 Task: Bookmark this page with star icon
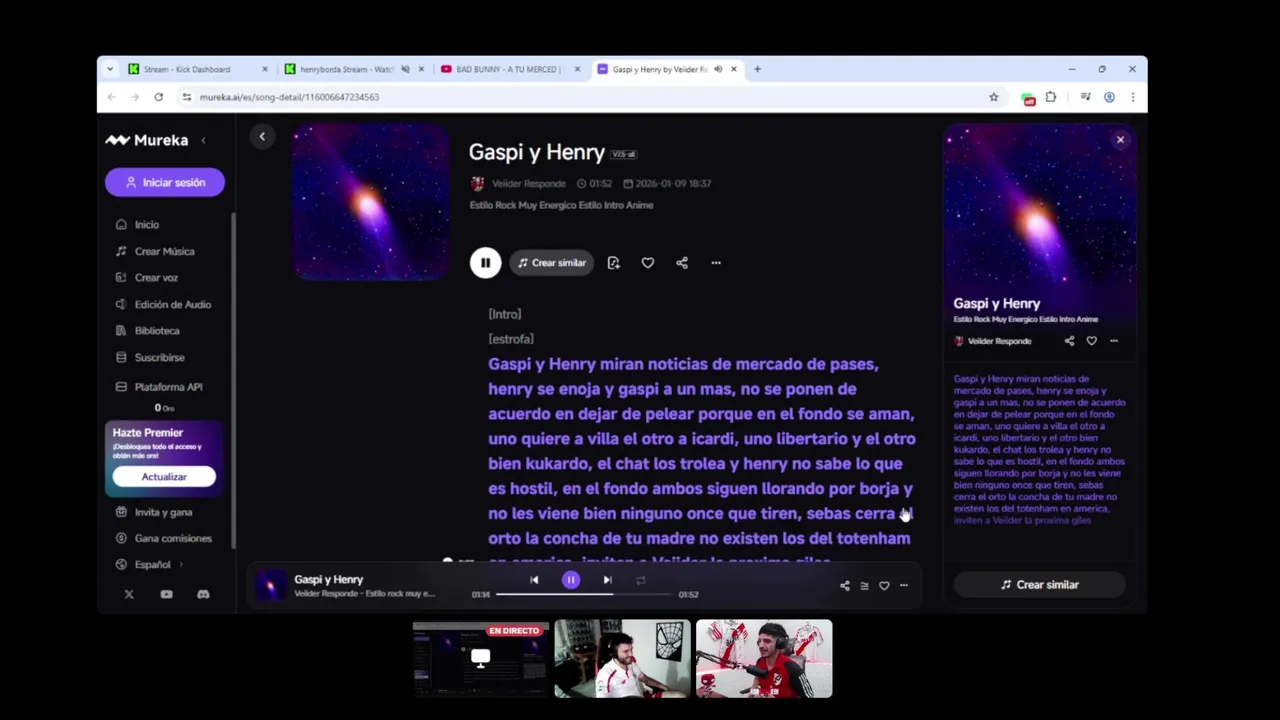[x=993, y=97]
